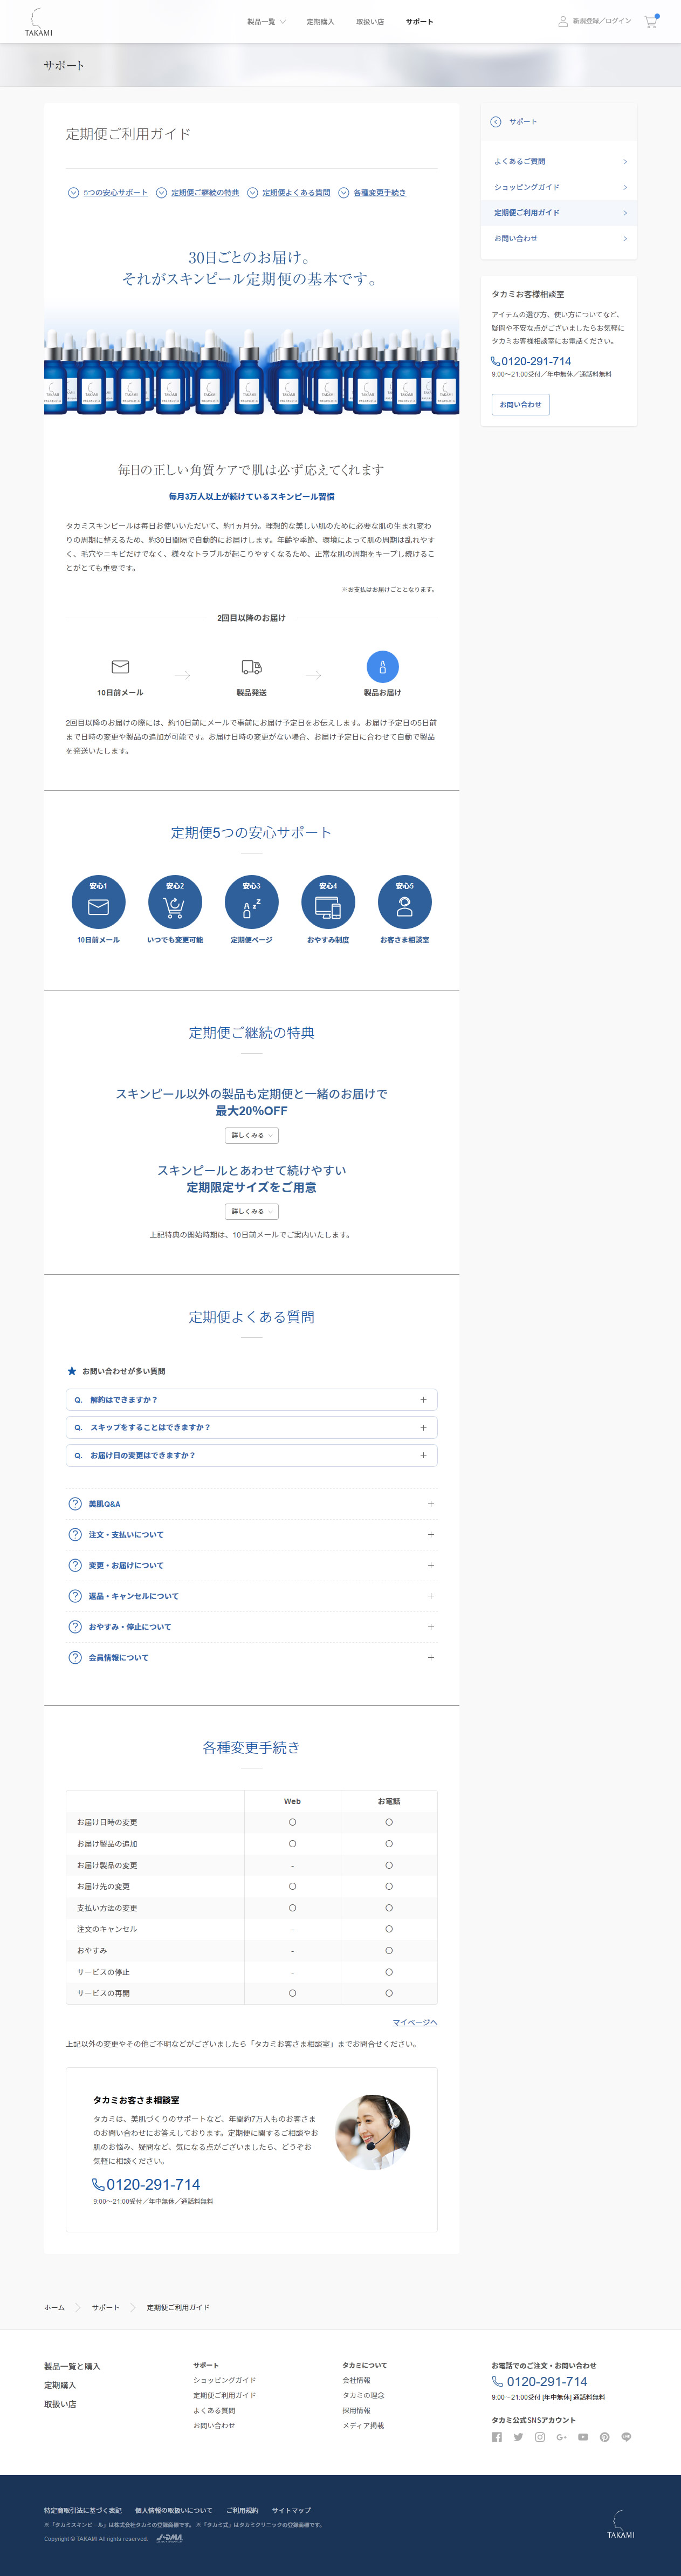This screenshot has height=2576, width=681.
Task: Click the お問い合わせ button in sidebar contact box
Action: pyautogui.click(x=520, y=404)
